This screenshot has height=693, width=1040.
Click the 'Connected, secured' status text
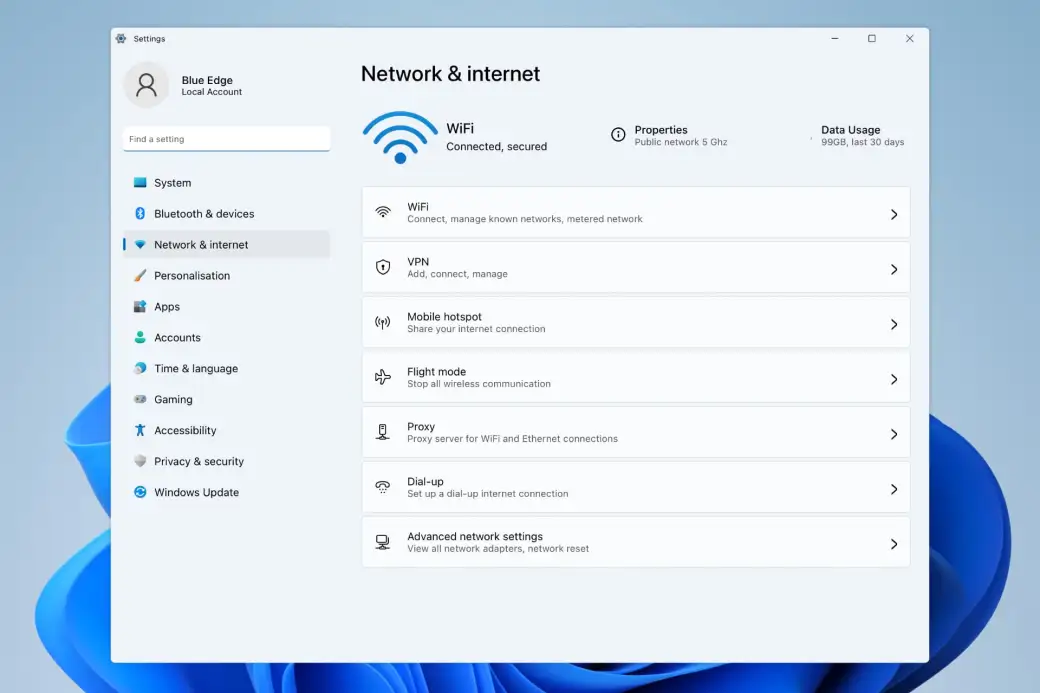[x=496, y=147]
